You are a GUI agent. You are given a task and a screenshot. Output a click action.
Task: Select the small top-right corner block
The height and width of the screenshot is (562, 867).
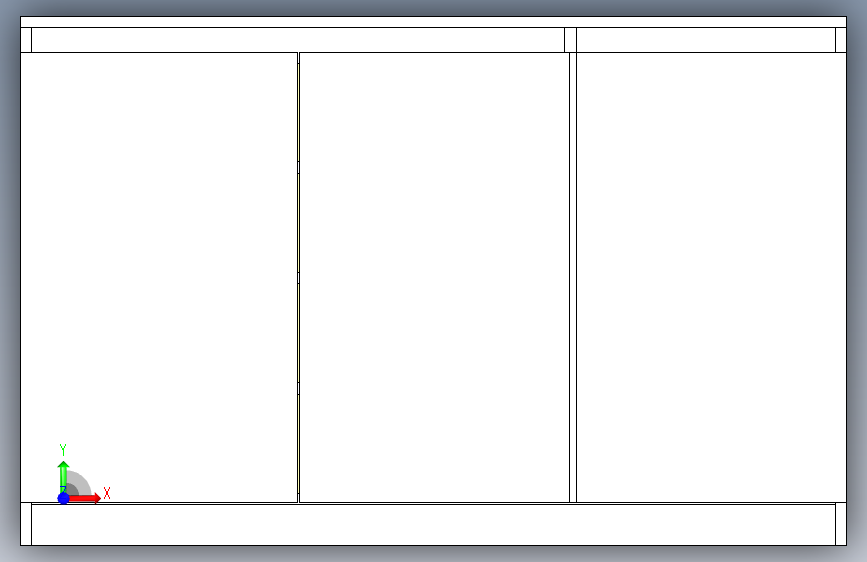click(x=840, y=40)
